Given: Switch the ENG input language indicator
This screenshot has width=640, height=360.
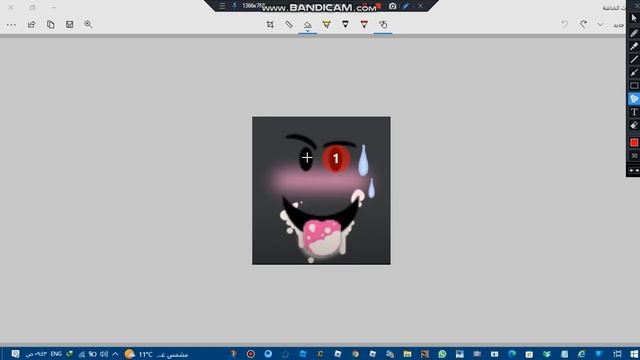Looking at the screenshot, I should [56, 354].
